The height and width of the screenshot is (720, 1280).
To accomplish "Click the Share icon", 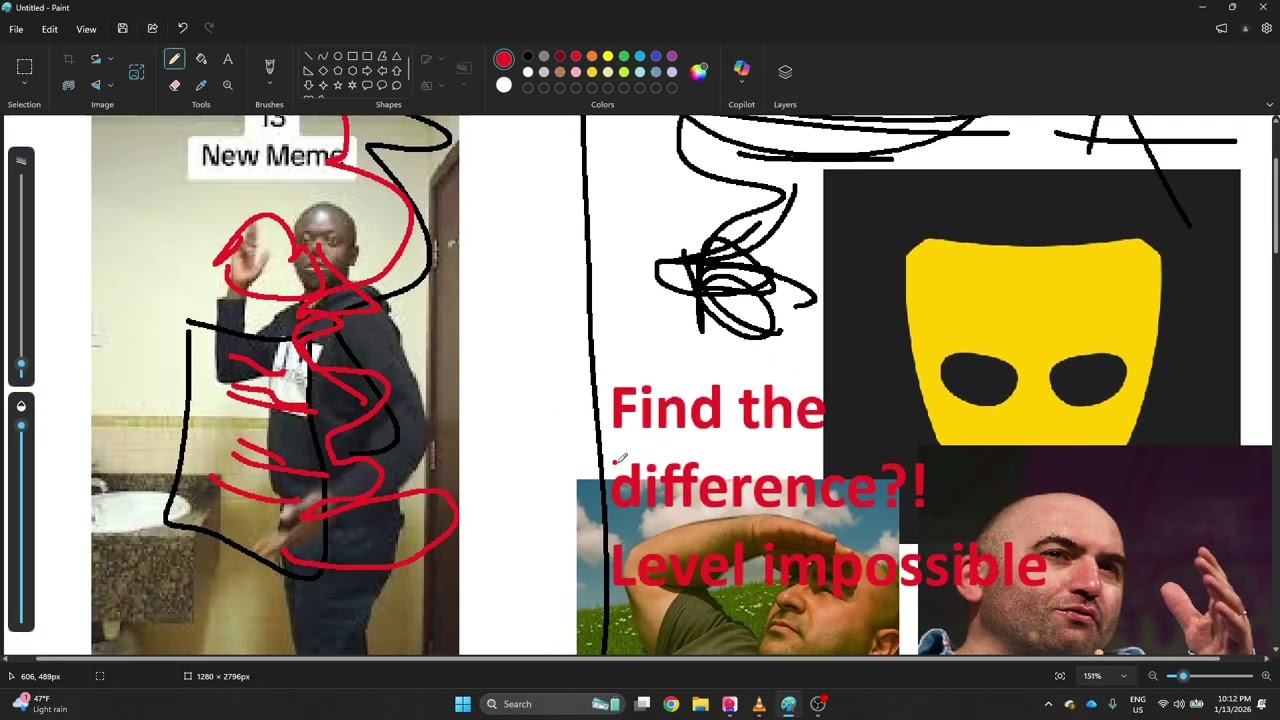I will (152, 29).
